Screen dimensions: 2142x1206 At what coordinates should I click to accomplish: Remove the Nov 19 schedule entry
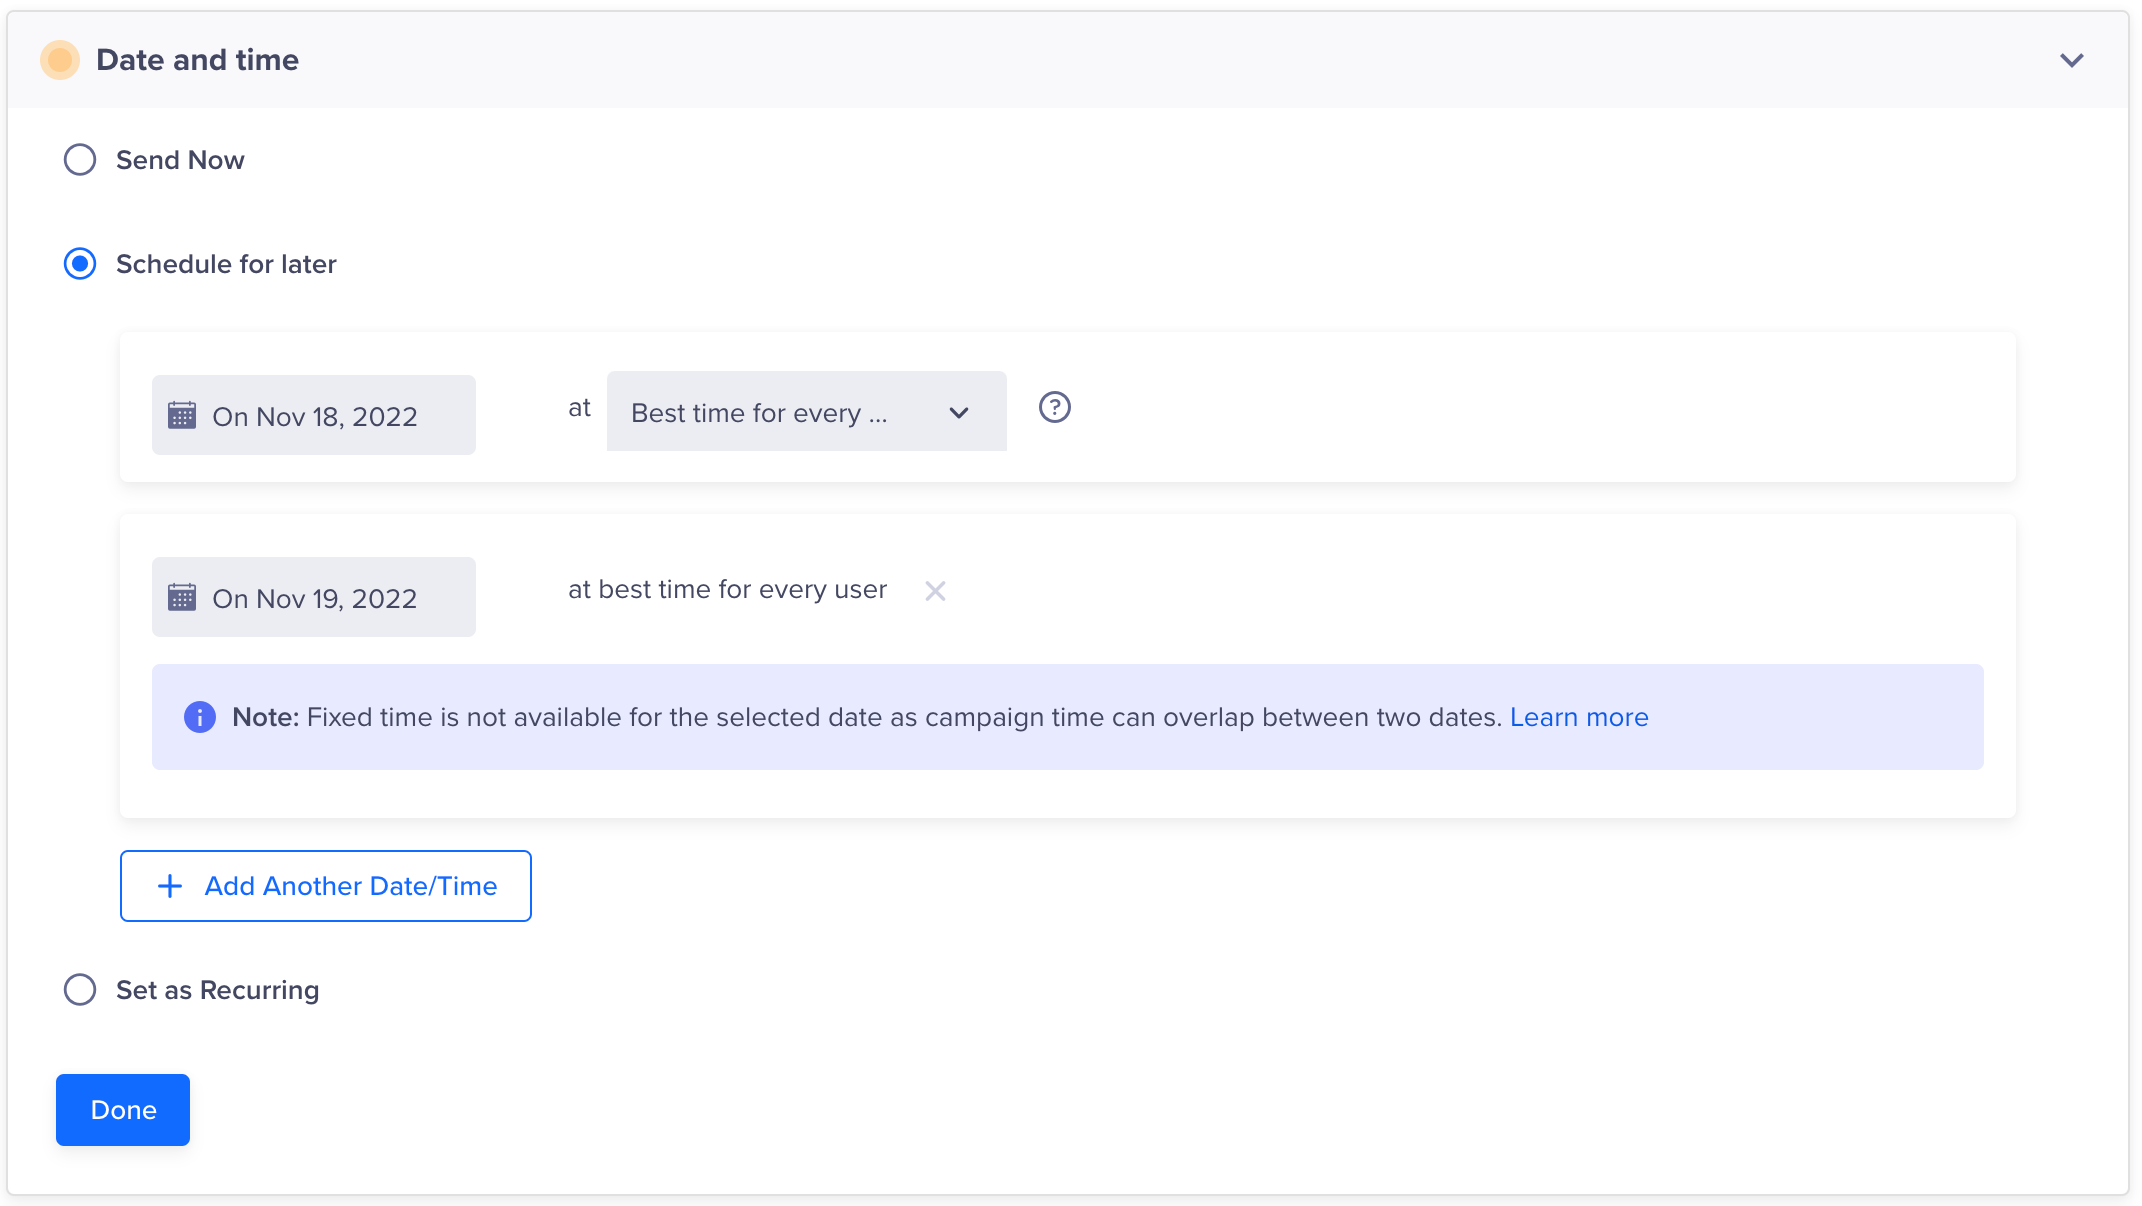[935, 591]
